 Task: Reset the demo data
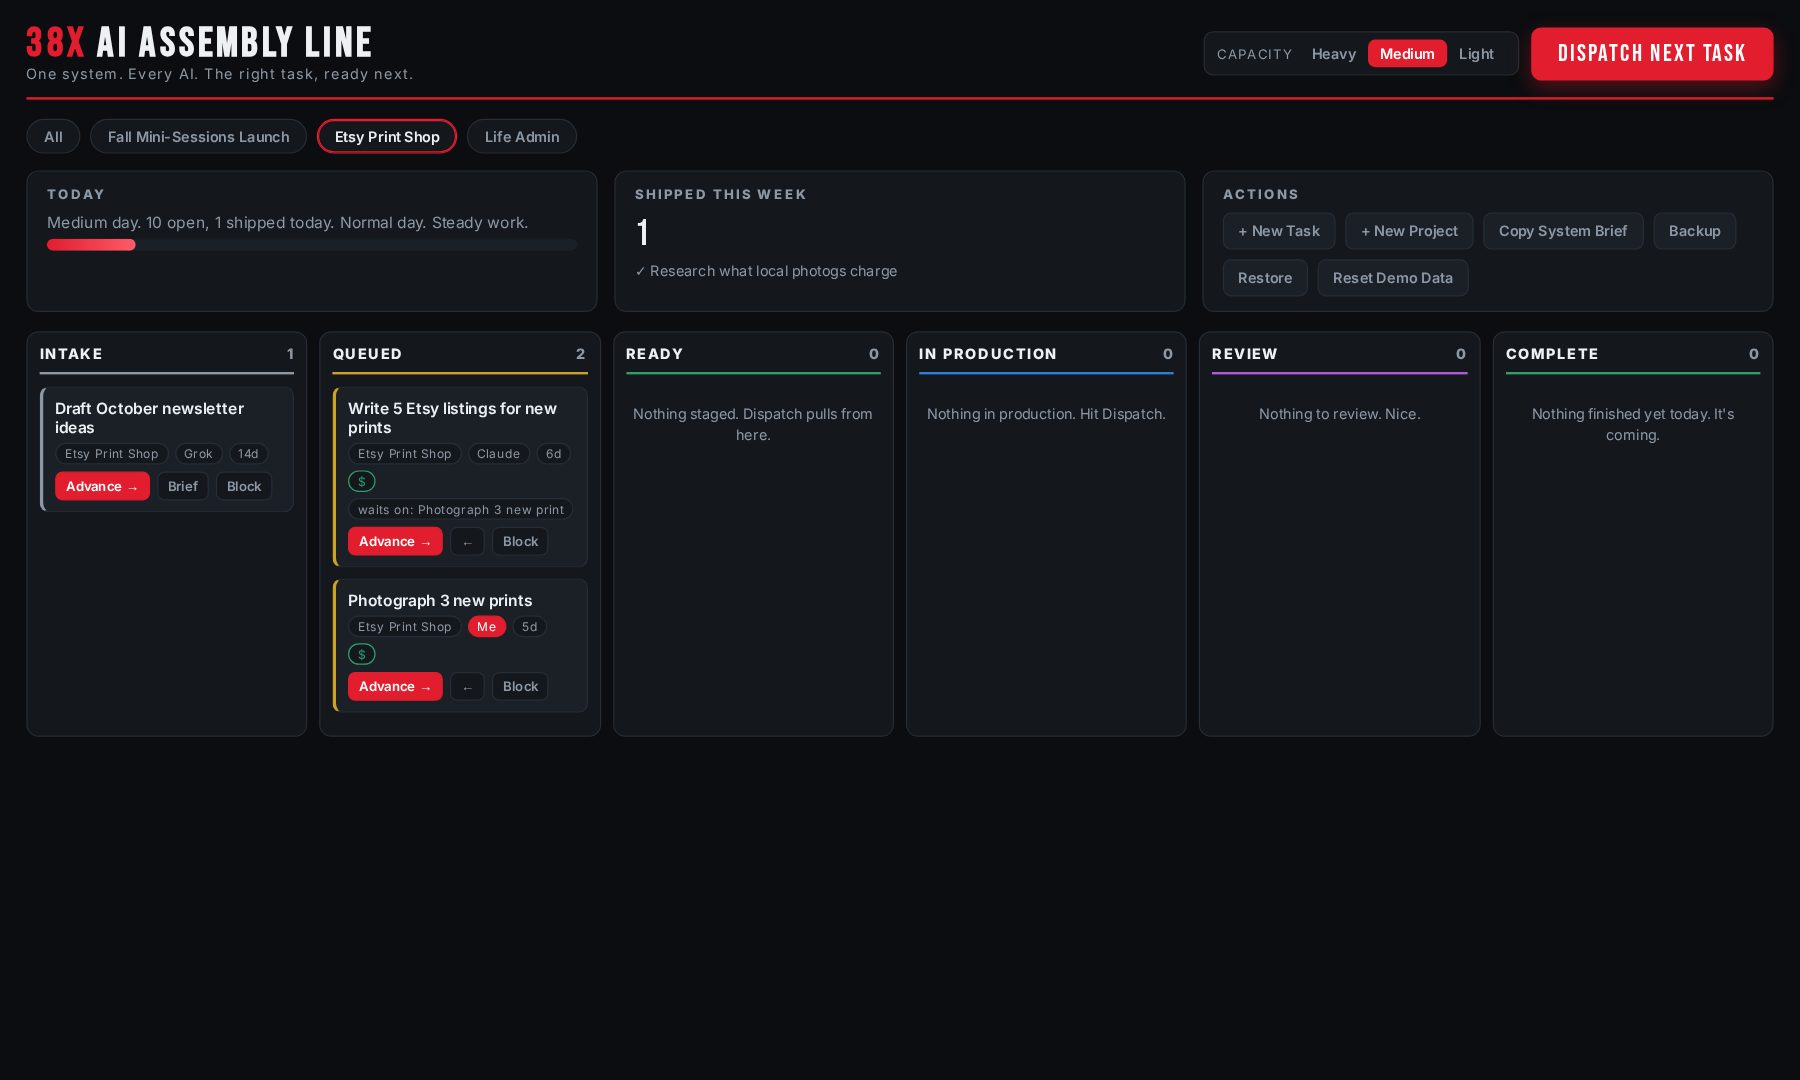click(1393, 278)
